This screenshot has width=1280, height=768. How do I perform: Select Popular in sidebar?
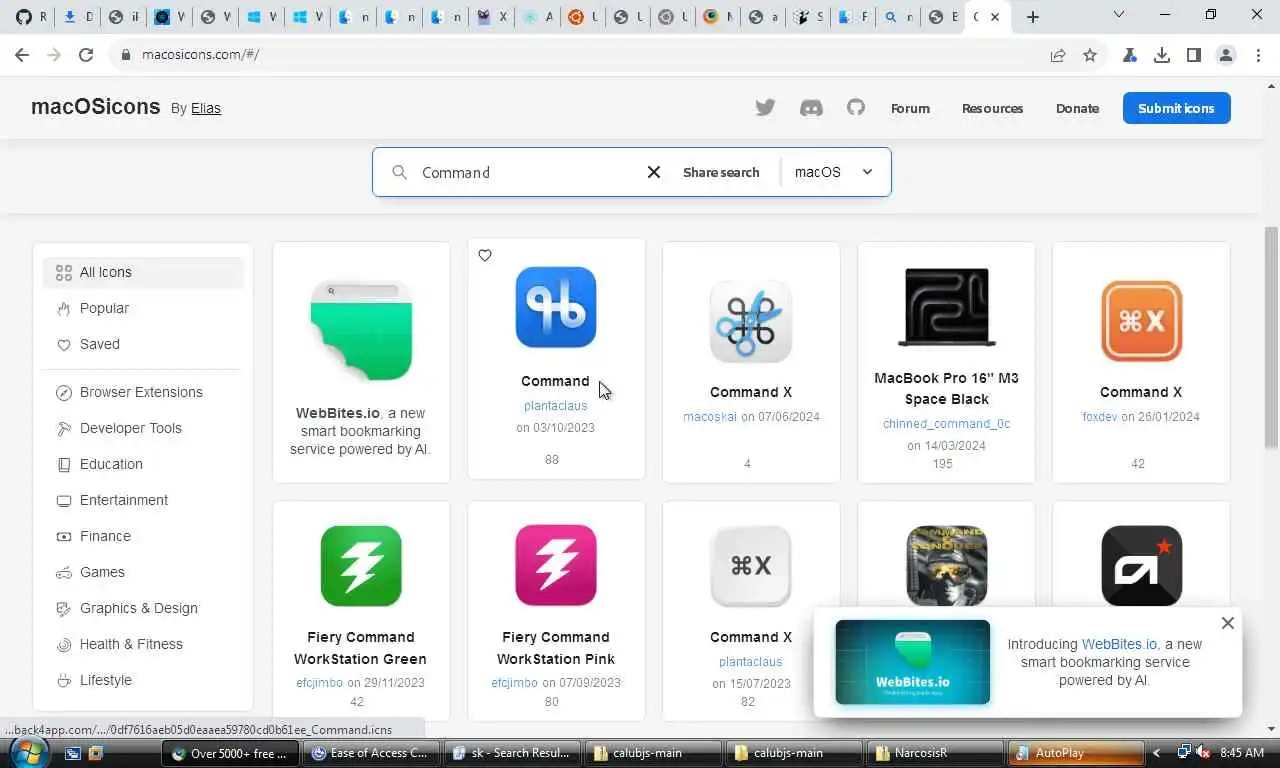coord(143,308)
